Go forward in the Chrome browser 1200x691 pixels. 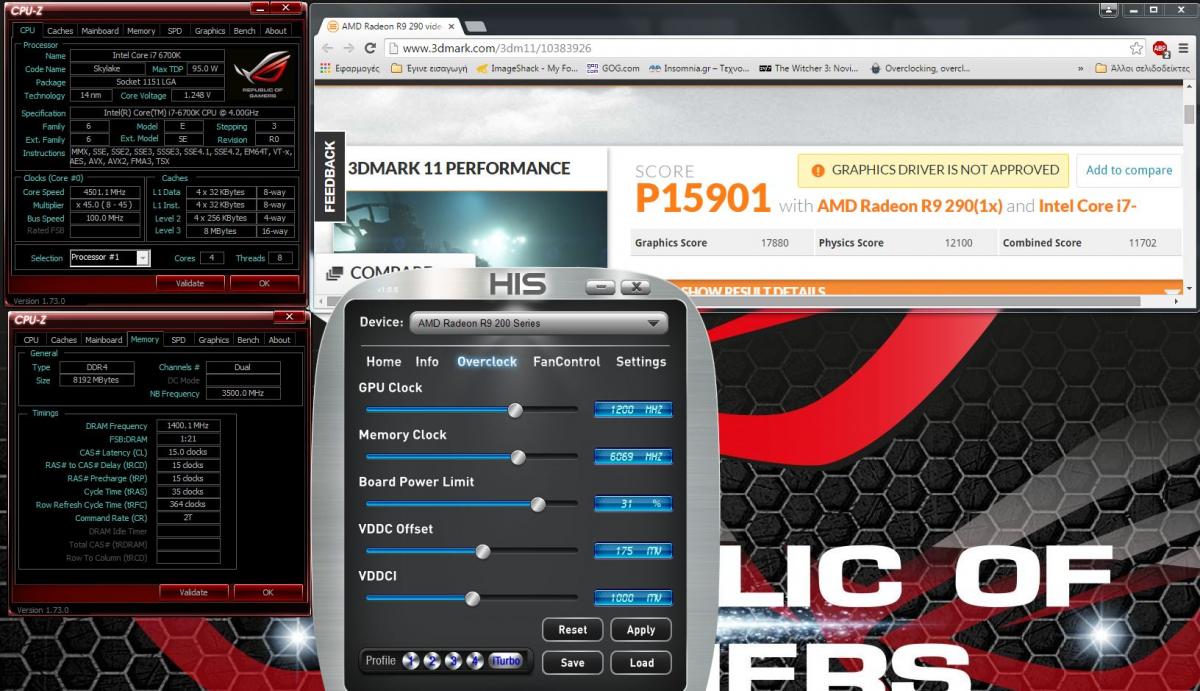348,48
